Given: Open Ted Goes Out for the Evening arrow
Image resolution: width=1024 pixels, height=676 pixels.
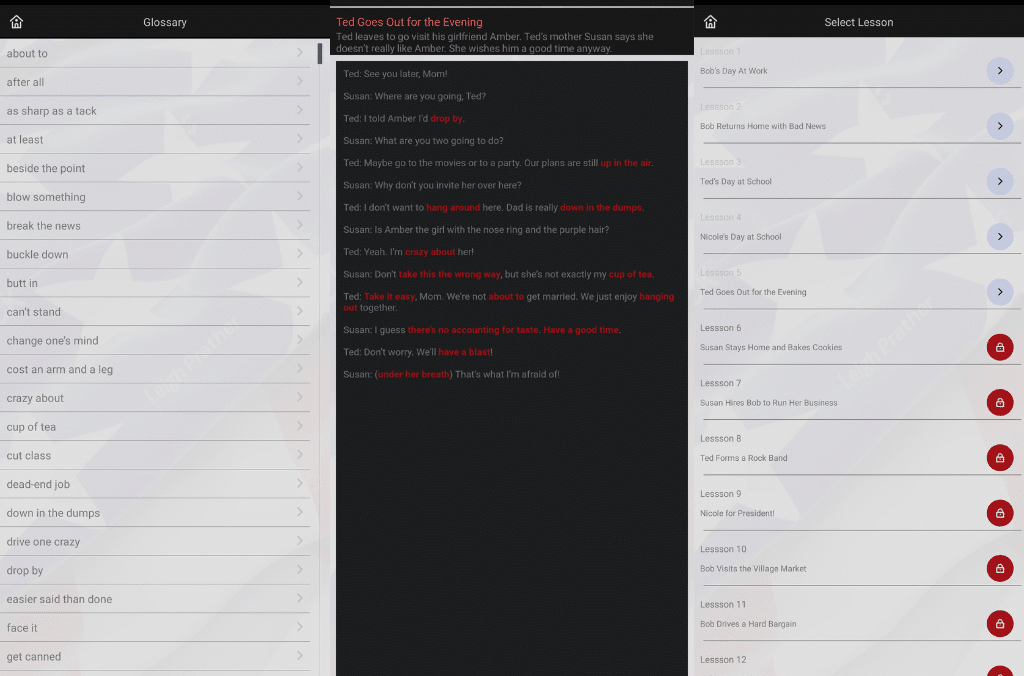Looking at the screenshot, I should click(999, 292).
